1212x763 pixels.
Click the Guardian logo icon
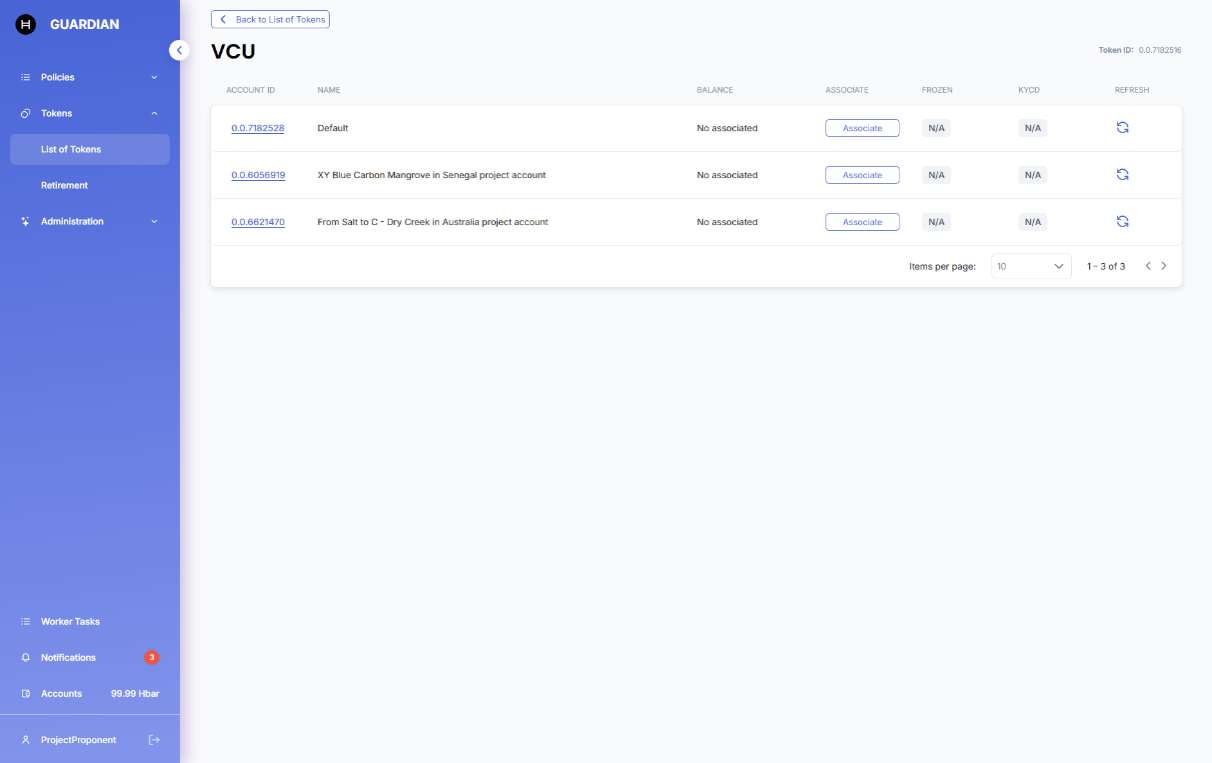pyautogui.click(x=26, y=24)
